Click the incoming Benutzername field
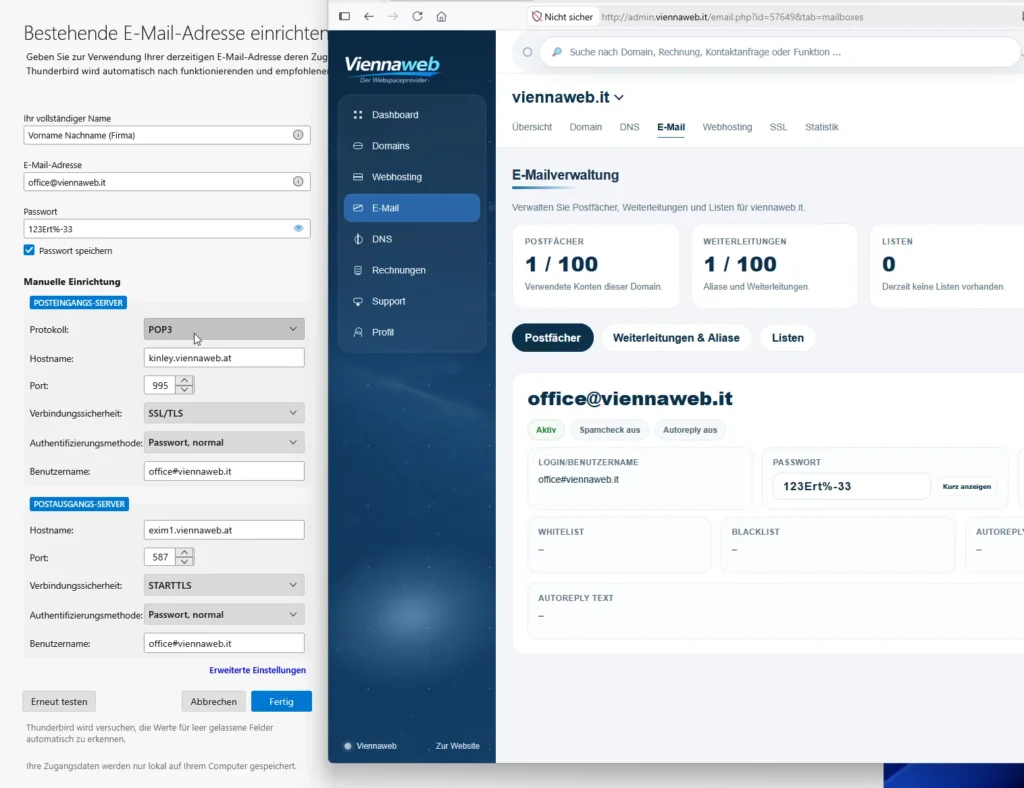This screenshot has width=1024, height=788. click(224, 471)
